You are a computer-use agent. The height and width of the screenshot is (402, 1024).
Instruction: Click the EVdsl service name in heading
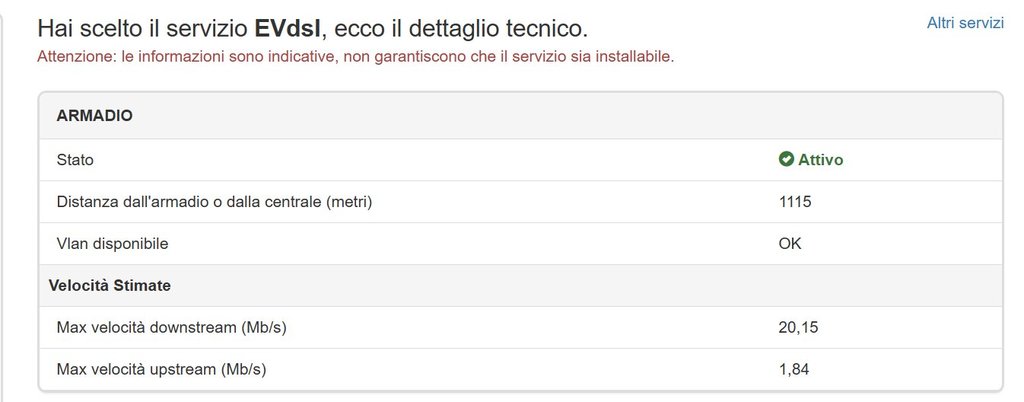[x=289, y=28]
